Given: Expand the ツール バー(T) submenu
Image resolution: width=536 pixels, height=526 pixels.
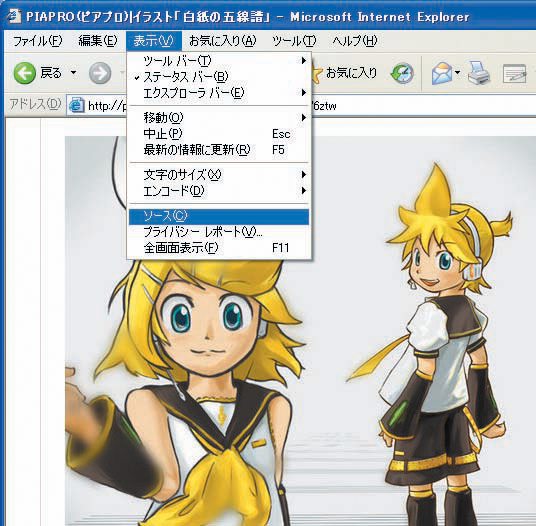Looking at the screenshot, I should (x=219, y=61).
